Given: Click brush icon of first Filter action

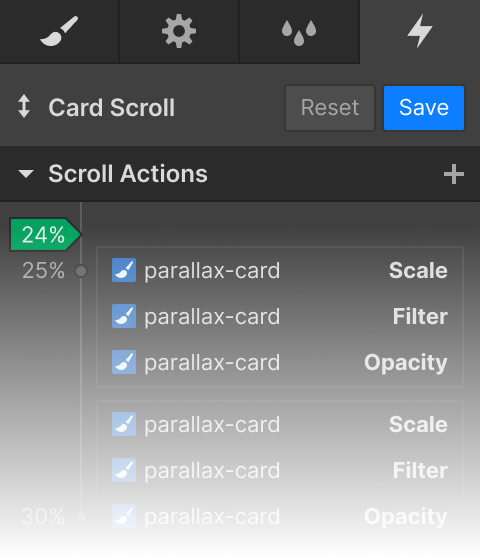Looking at the screenshot, I should (x=124, y=316).
